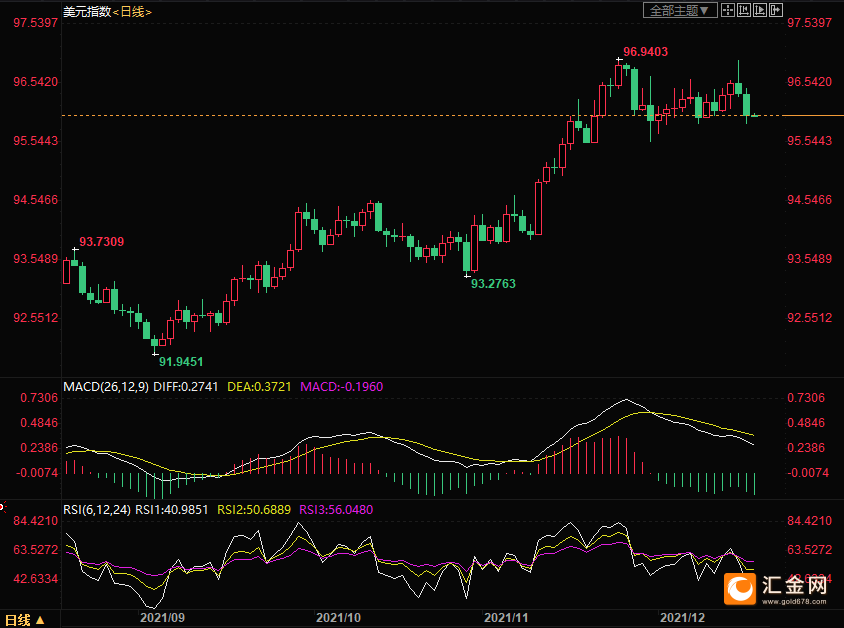Click the DIFF:0.2741 value
Viewport: 844px width, 628px height.
point(186,386)
